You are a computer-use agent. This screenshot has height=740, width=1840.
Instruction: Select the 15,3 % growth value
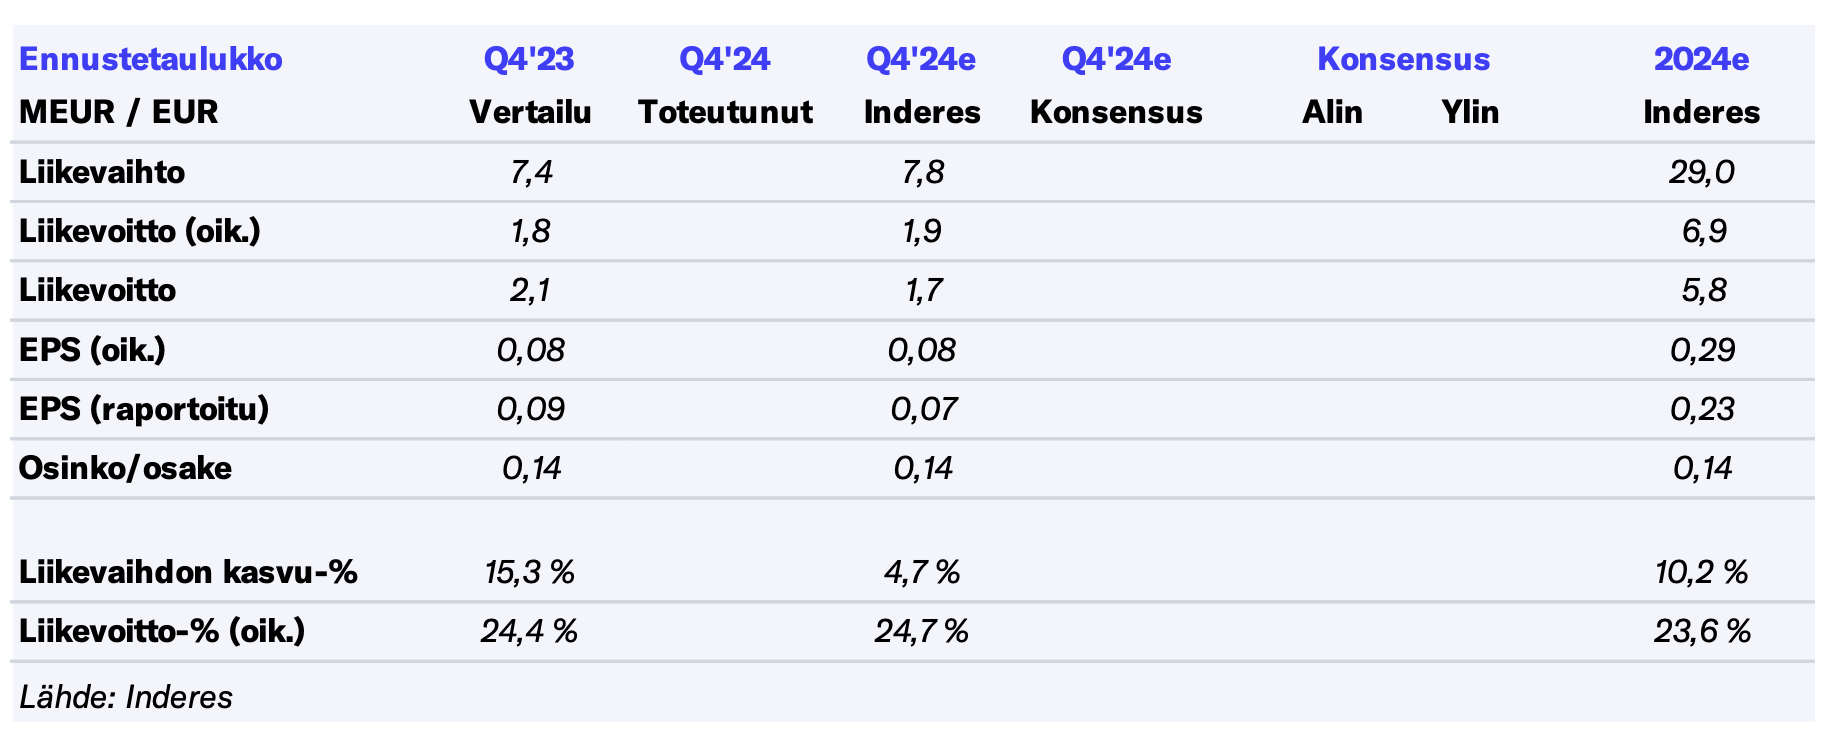[529, 572]
